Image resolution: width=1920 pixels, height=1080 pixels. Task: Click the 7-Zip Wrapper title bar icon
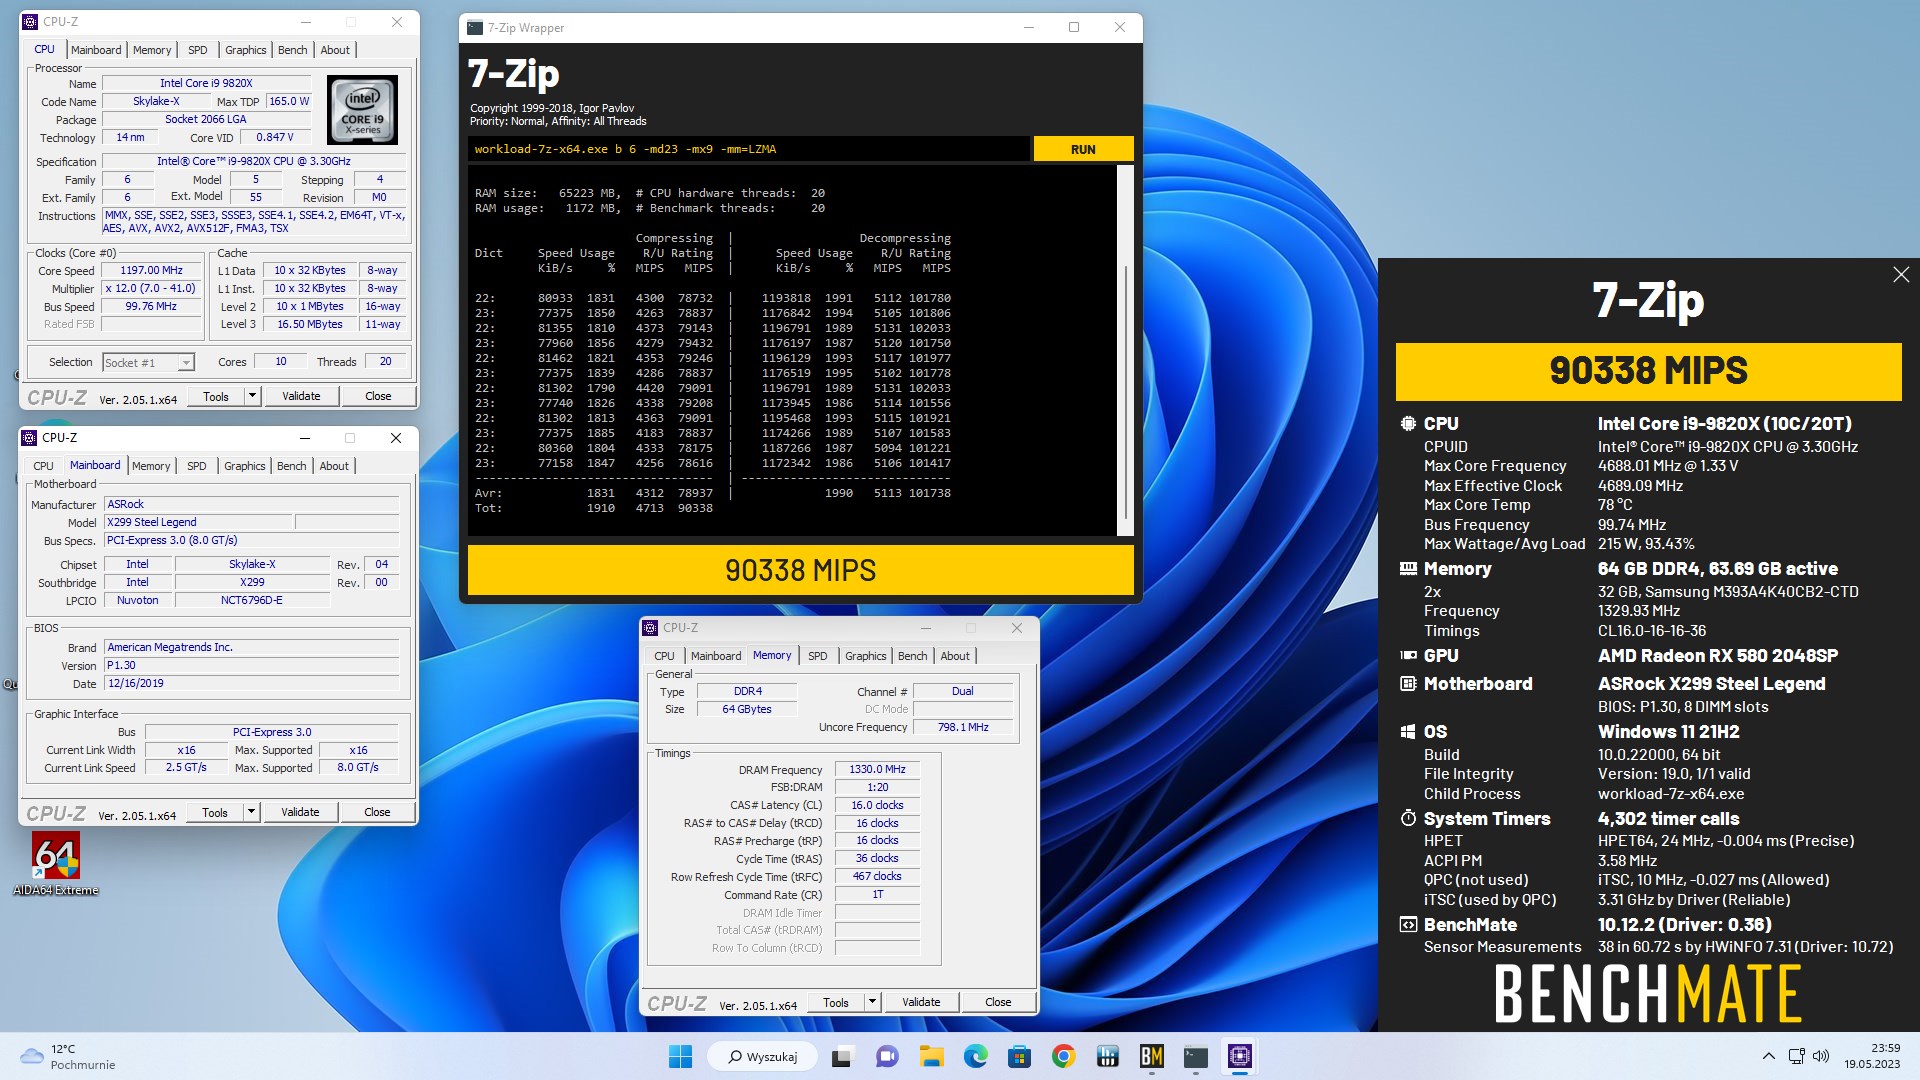pyautogui.click(x=476, y=28)
